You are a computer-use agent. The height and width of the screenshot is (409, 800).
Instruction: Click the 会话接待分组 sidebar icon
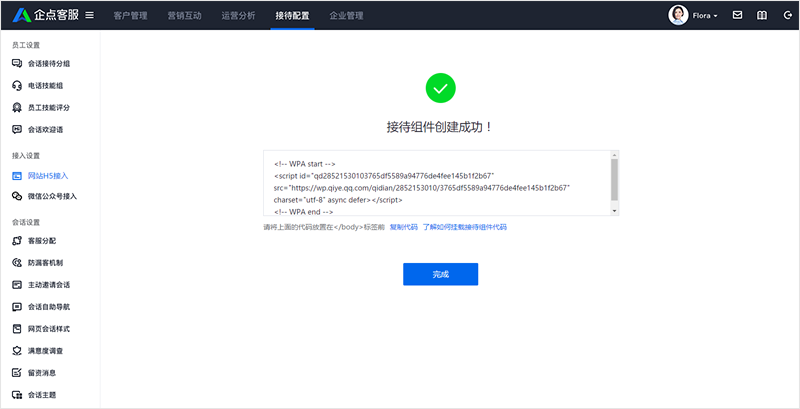coord(17,64)
